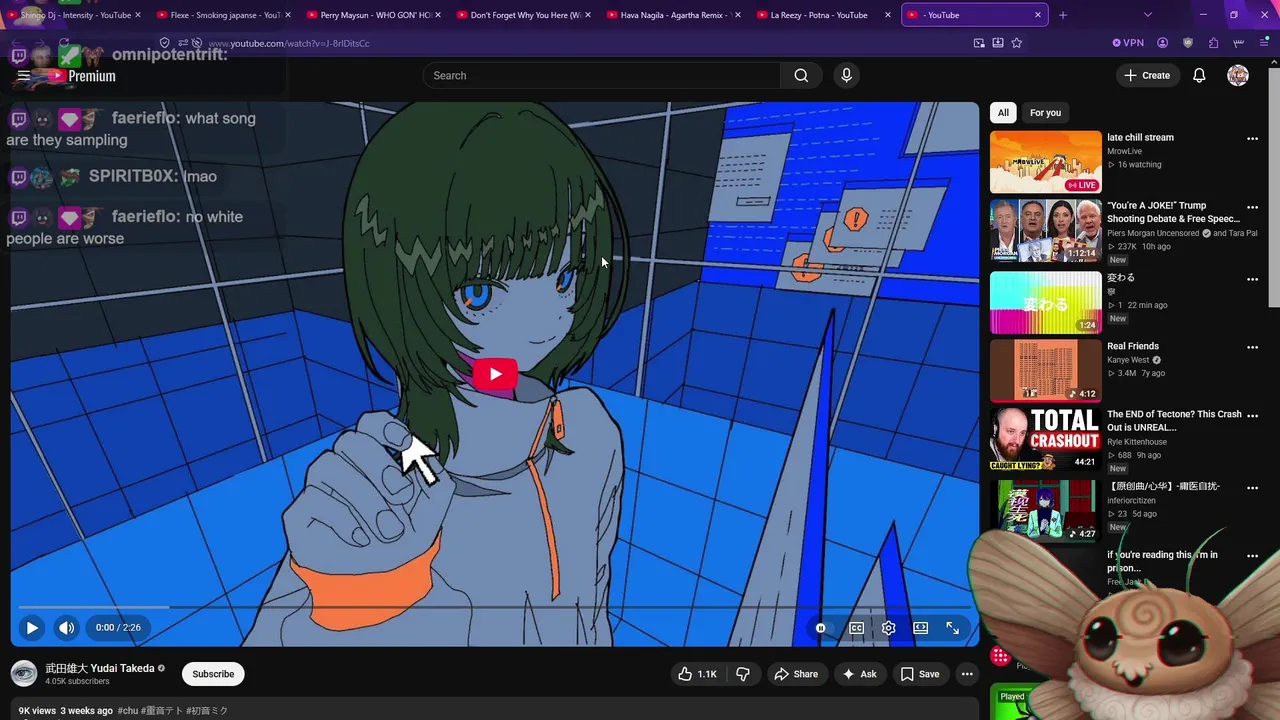The width and height of the screenshot is (1280, 720).
Task: Open the YouTube guide hamburger menu
Action: tap(23, 76)
